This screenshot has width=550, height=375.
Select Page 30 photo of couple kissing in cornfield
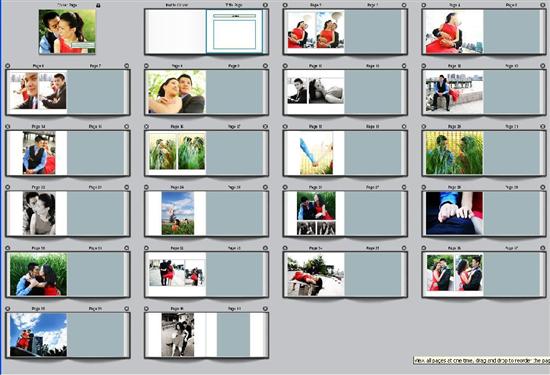coord(38,274)
